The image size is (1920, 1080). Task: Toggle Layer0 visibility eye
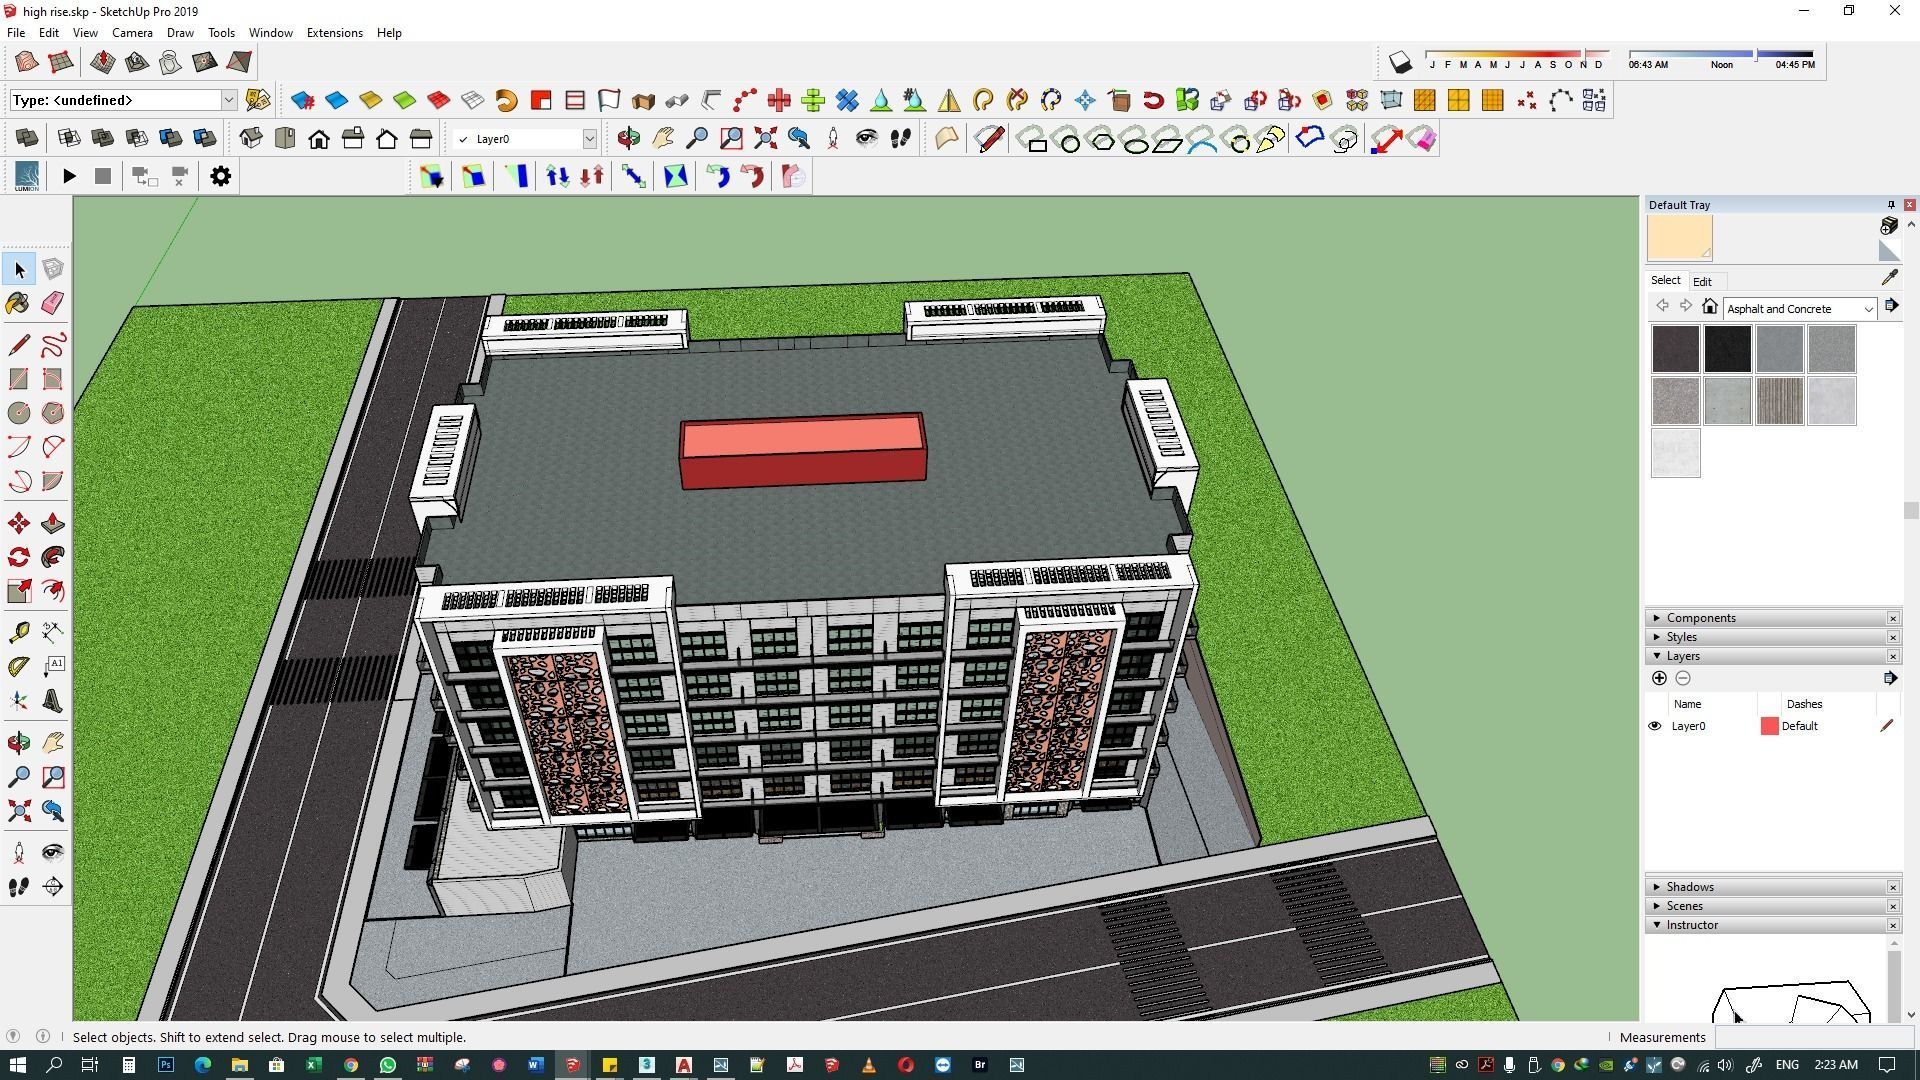(x=1654, y=726)
